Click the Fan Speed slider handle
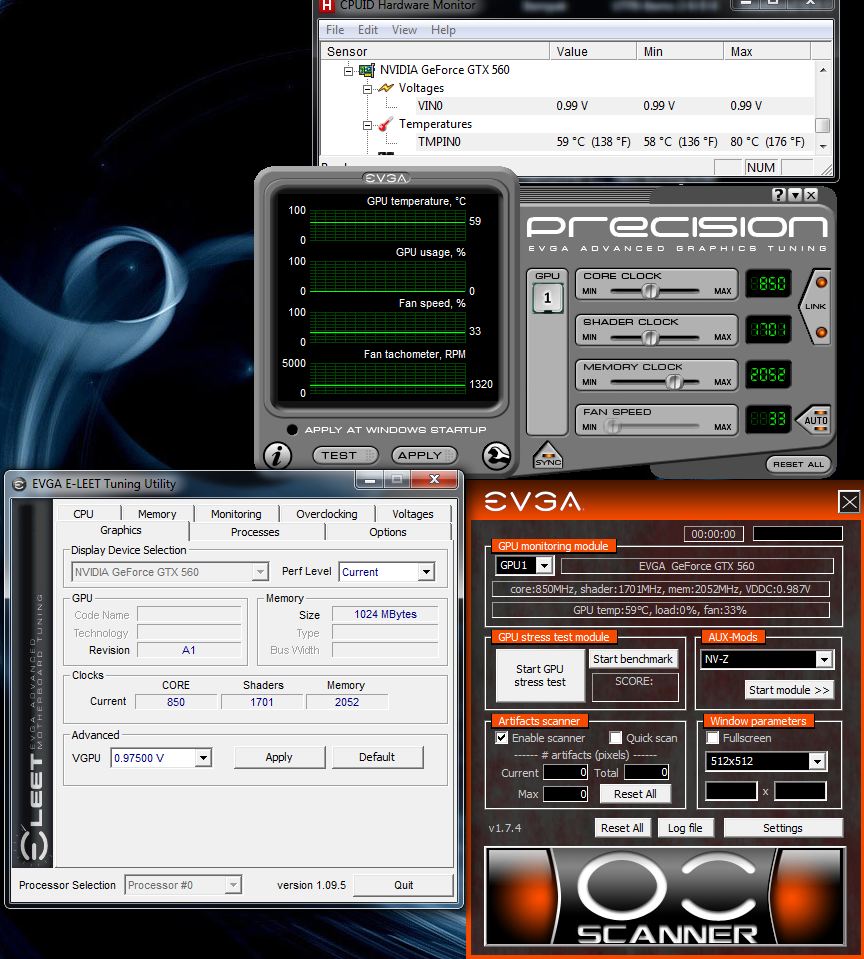This screenshot has width=864, height=959. pyautogui.click(x=612, y=427)
